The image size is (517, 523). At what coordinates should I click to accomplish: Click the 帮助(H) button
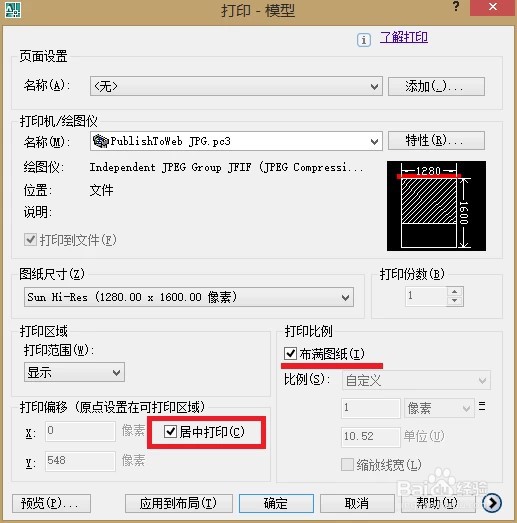438,503
